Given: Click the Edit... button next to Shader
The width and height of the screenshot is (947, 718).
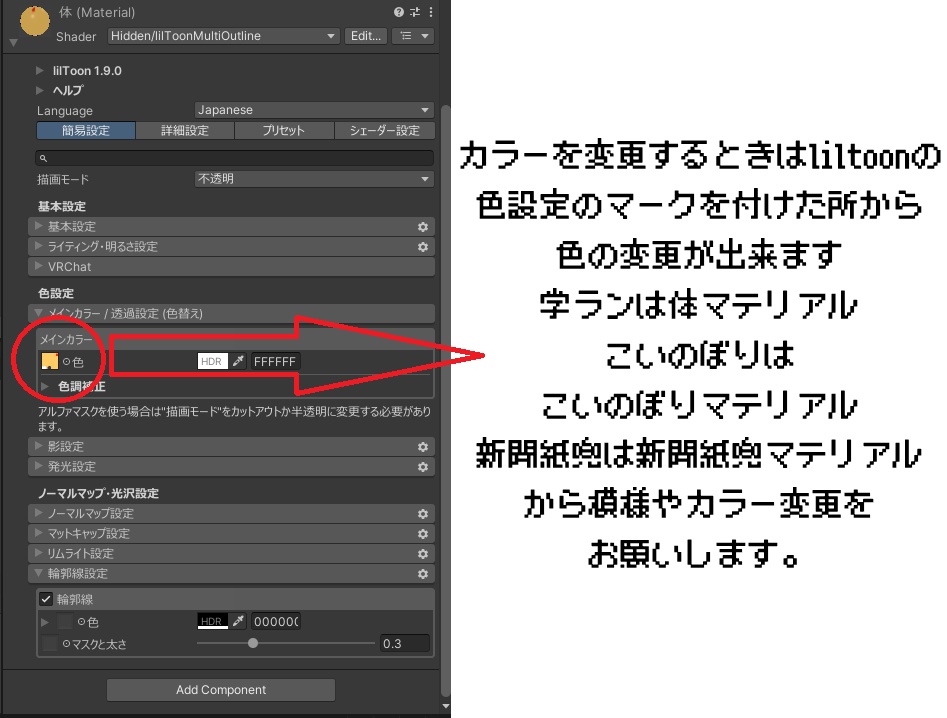Looking at the screenshot, I should click(366, 35).
